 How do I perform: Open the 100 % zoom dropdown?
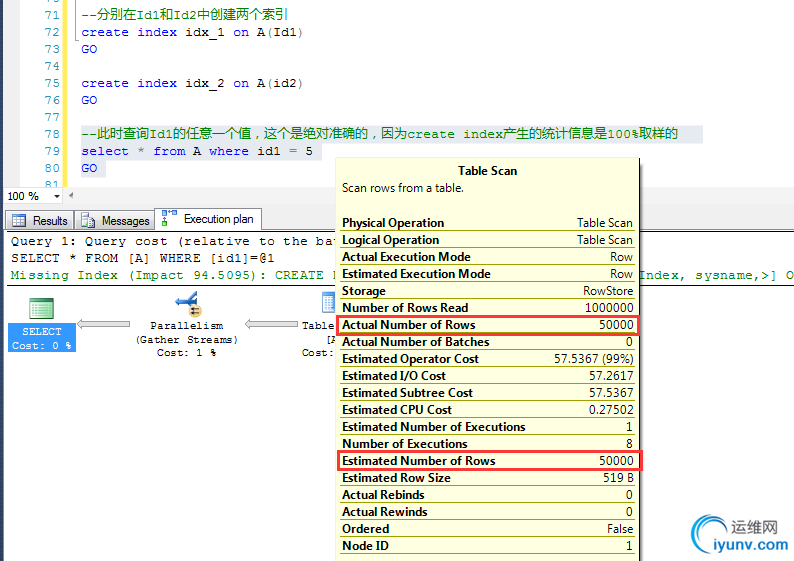coord(56,196)
